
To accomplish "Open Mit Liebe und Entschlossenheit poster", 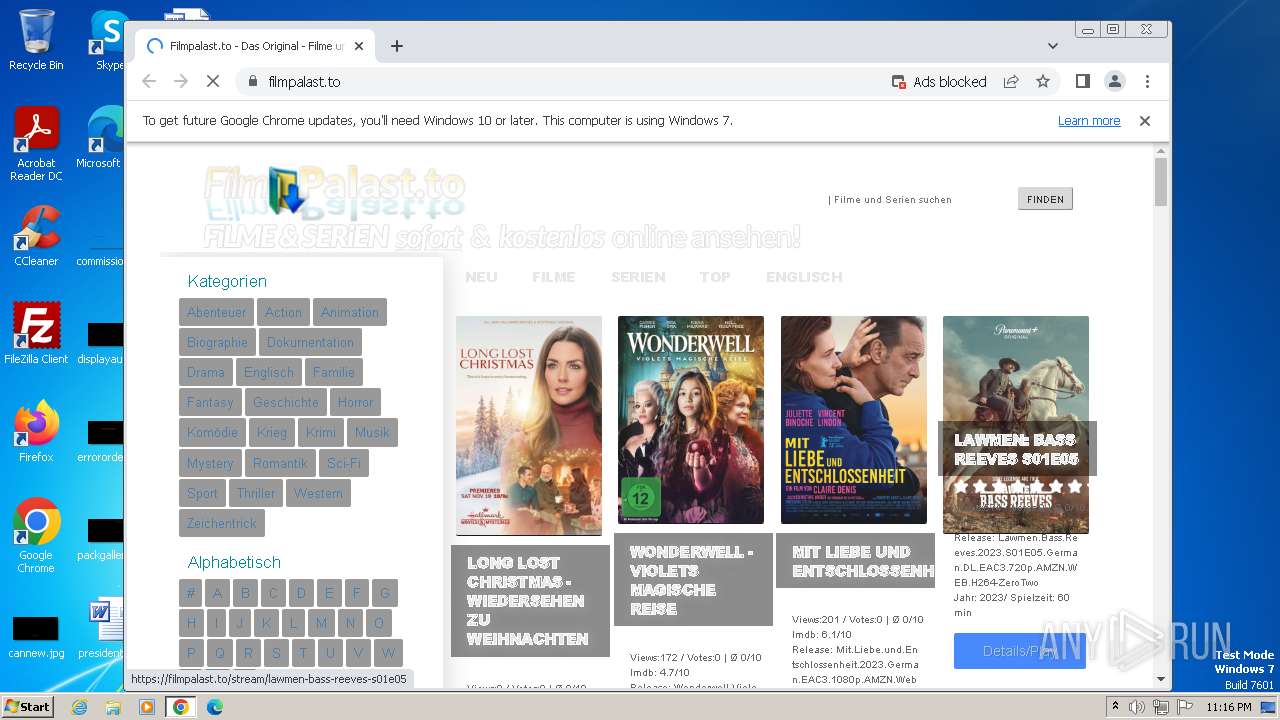I will pyautogui.click(x=854, y=420).
